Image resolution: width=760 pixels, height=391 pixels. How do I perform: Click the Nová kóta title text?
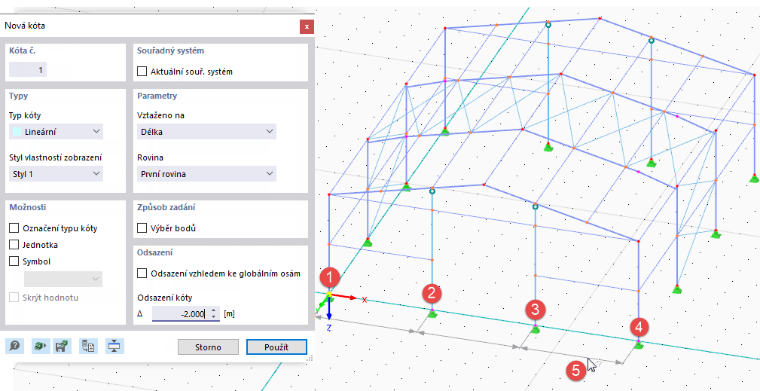(25, 26)
